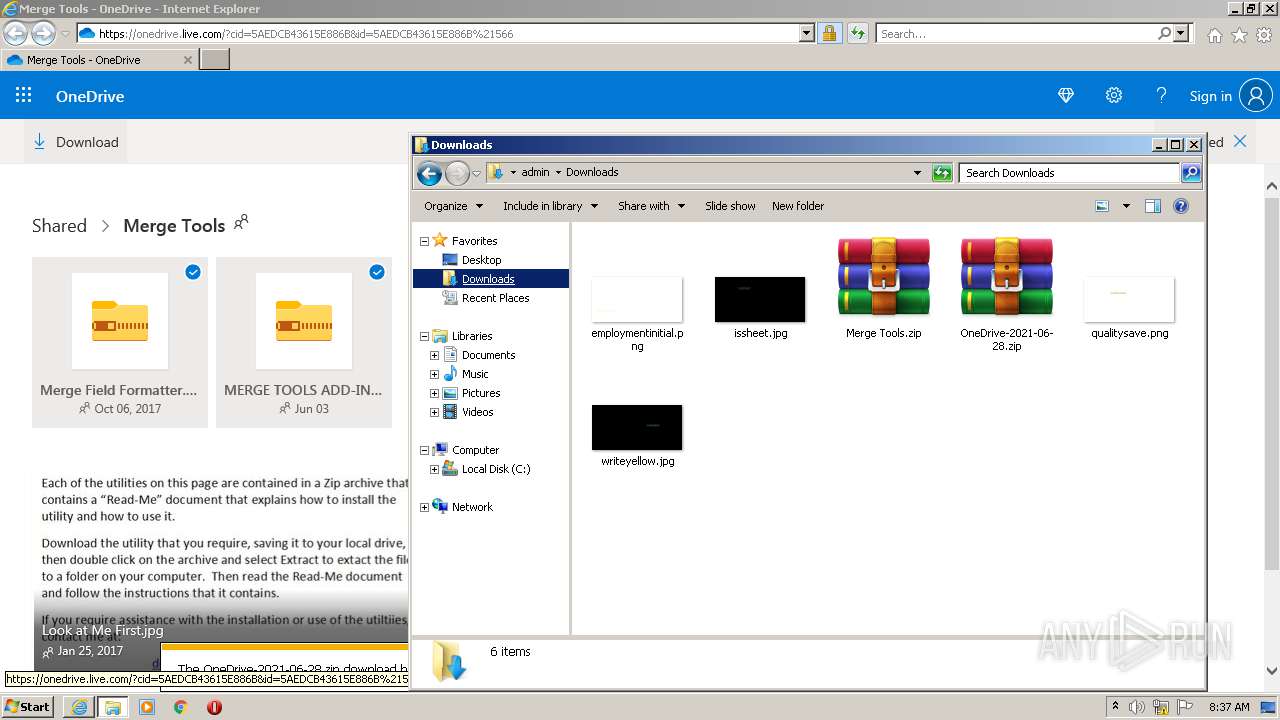Collapse Favorites in navigation tree
1280x720 pixels.
click(x=424, y=241)
